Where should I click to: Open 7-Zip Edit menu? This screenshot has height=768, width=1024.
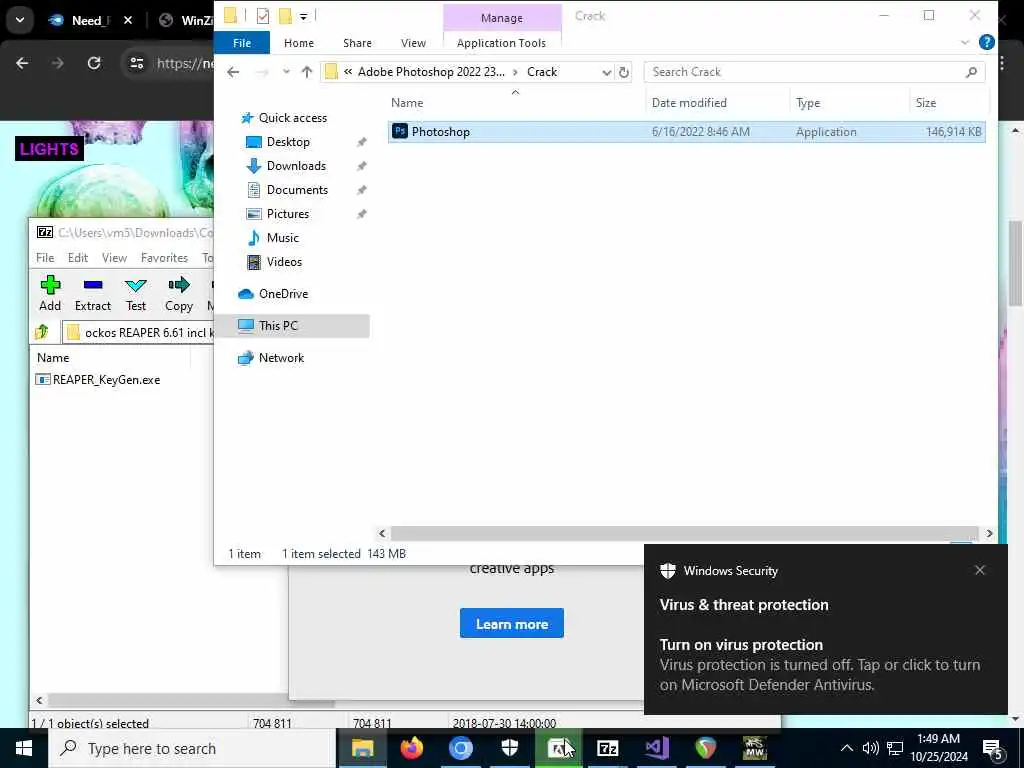click(78, 258)
